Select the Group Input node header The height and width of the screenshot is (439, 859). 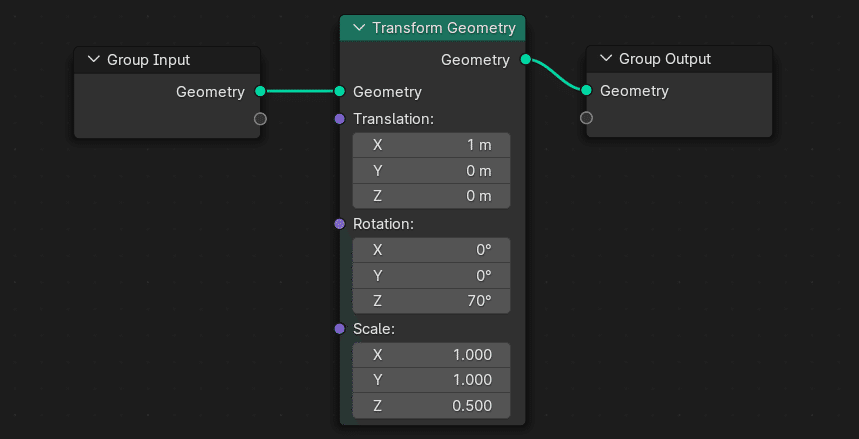[x=167, y=60]
